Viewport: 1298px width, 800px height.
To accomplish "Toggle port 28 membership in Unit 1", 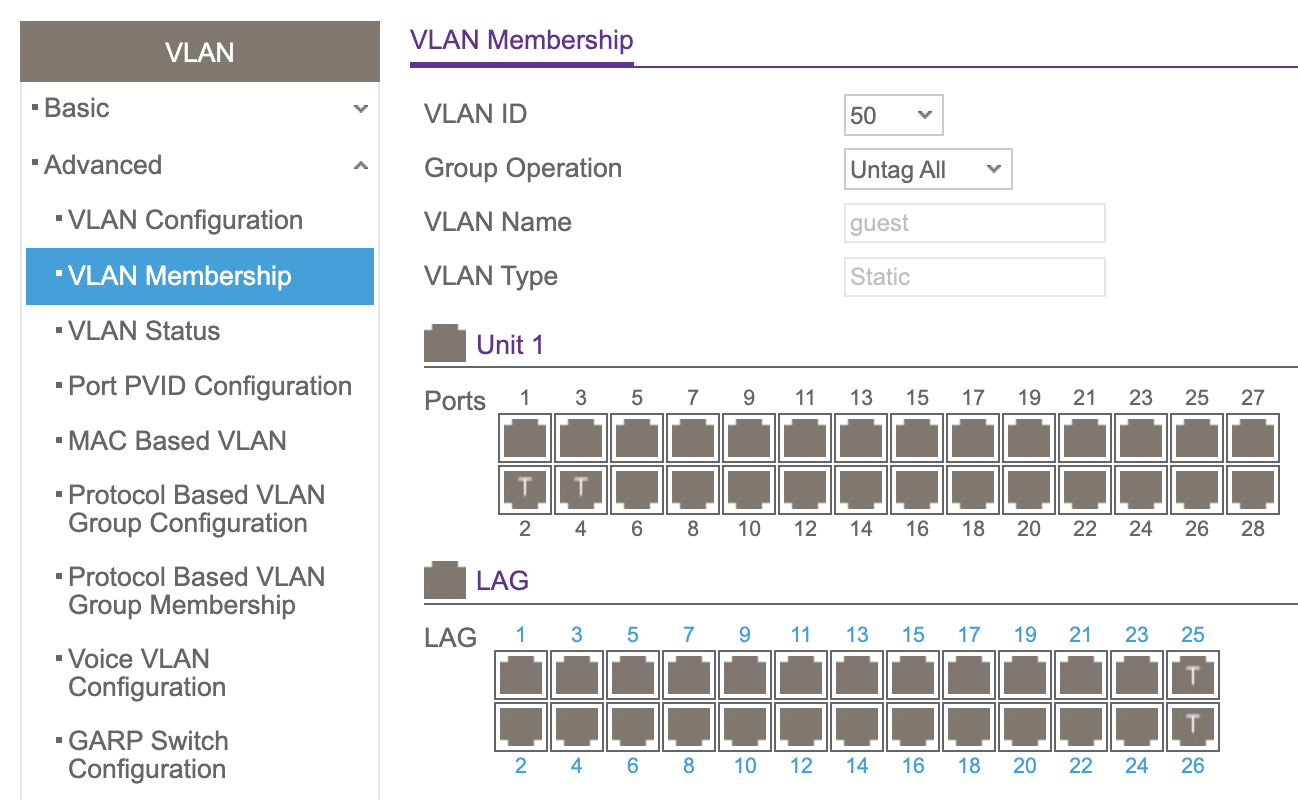I will tap(1253, 488).
